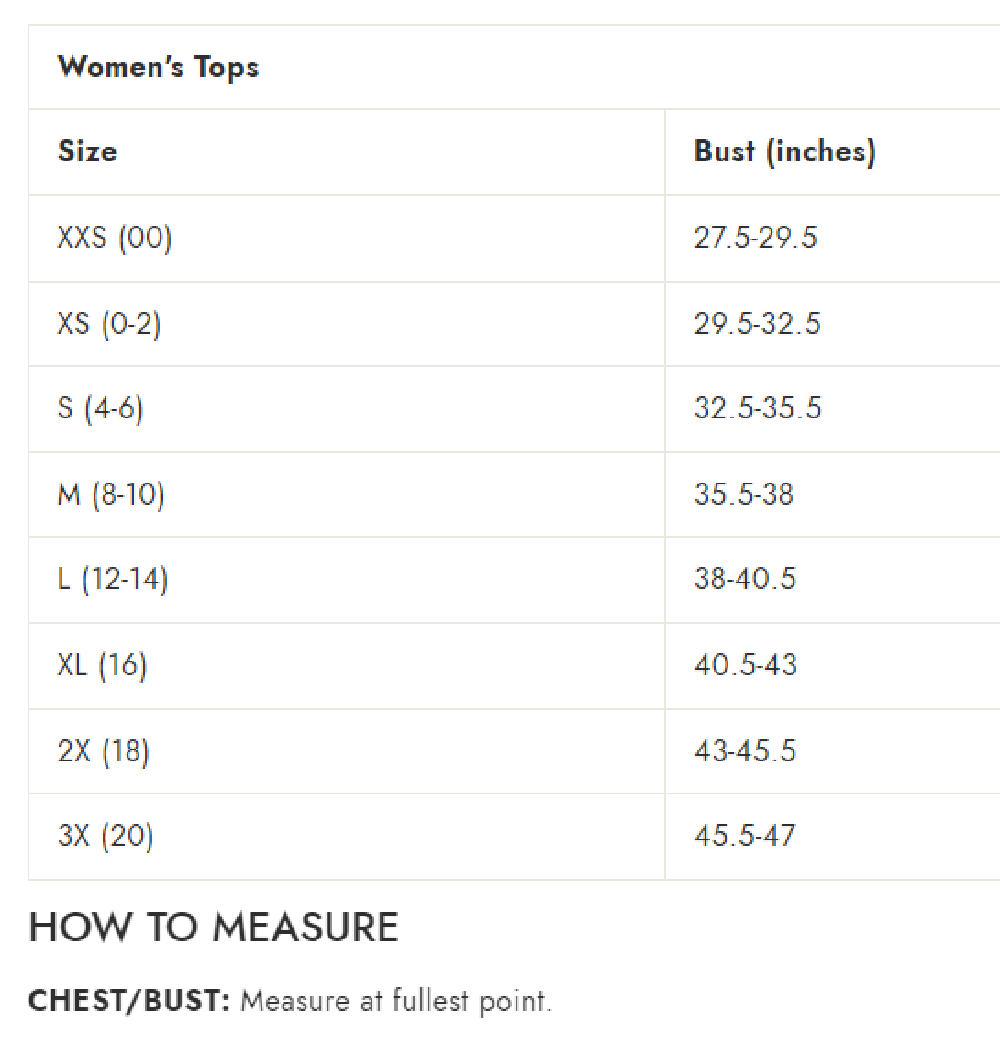Click the 35.5-38 bust measurement

[x=744, y=494]
